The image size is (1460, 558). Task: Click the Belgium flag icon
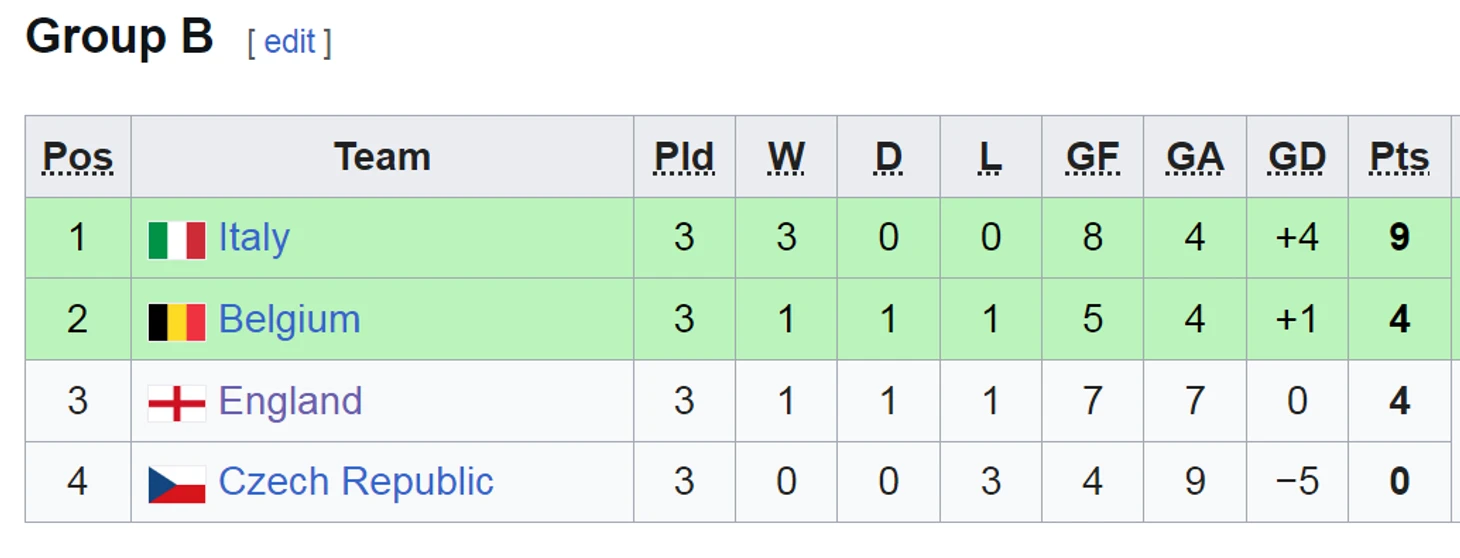177,322
